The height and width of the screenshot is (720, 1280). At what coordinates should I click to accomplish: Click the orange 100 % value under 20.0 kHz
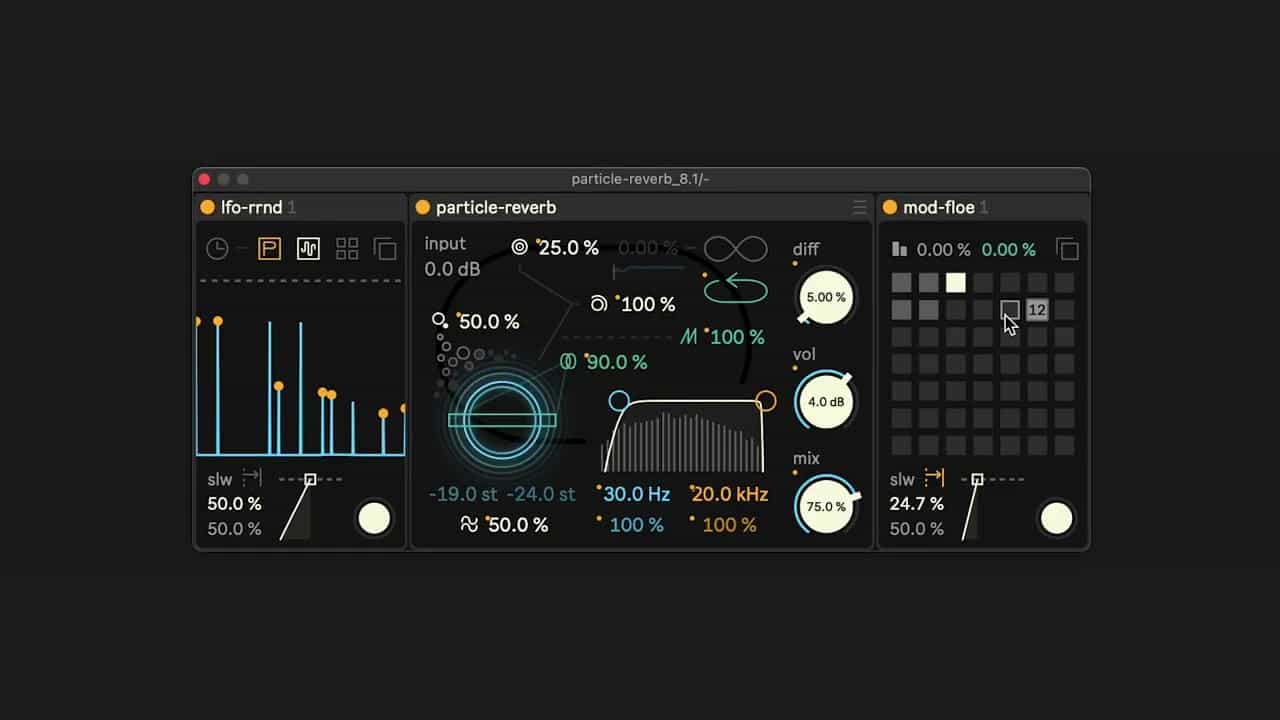[x=729, y=525]
